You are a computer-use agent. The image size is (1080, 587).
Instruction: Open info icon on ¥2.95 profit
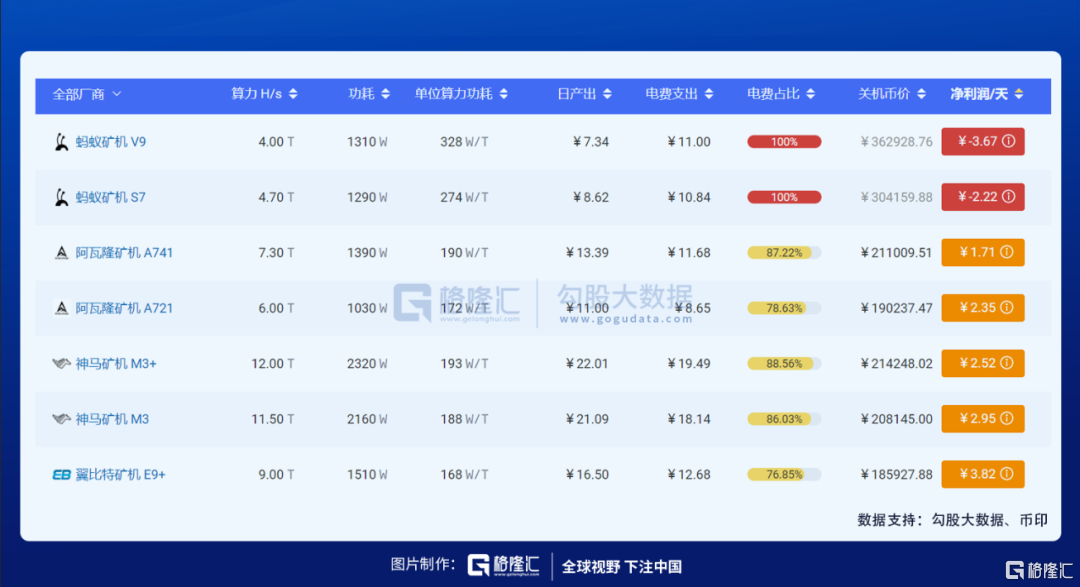click(1007, 418)
